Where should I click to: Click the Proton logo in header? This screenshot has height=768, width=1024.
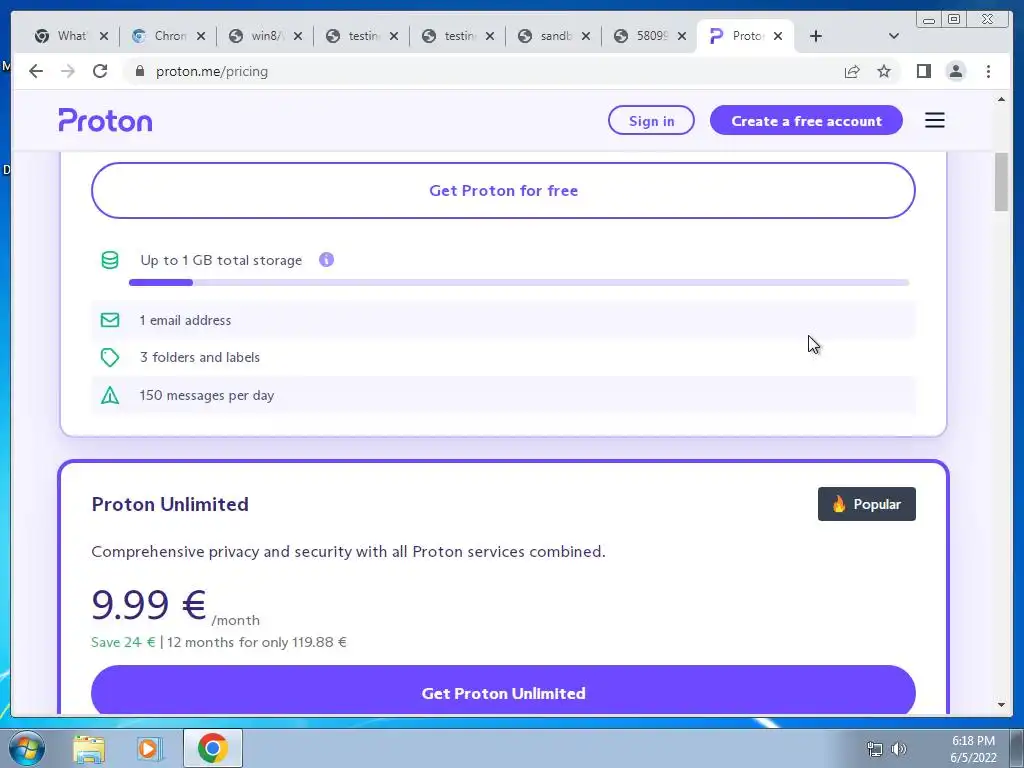105,120
